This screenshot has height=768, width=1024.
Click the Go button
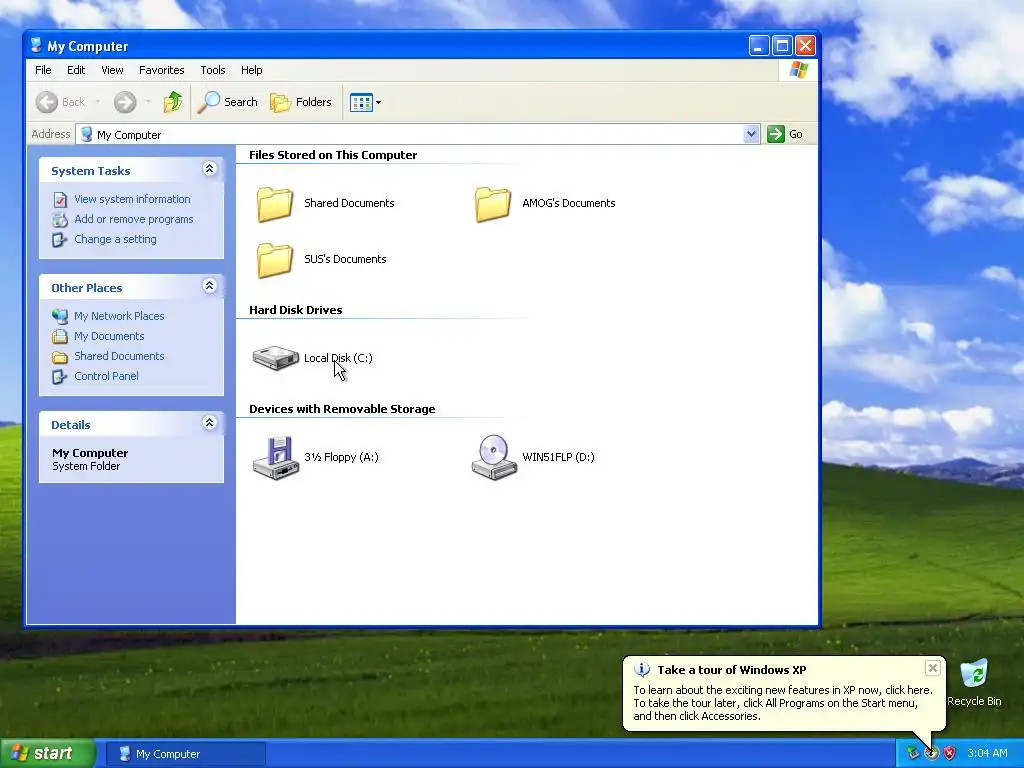786,135
